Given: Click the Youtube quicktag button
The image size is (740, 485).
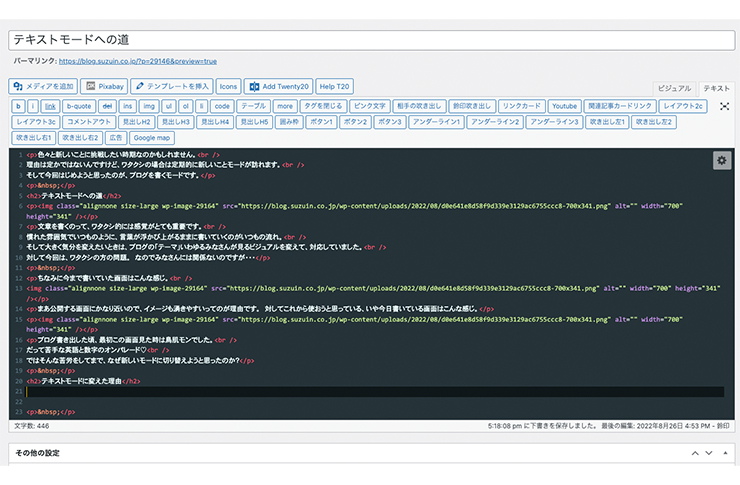Looking at the screenshot, I should pos(565,106).
